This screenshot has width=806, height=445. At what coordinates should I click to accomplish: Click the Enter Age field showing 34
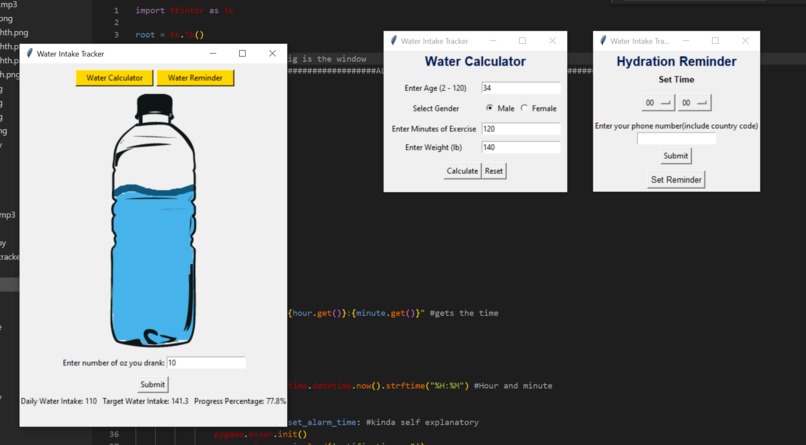pos(521,88)
